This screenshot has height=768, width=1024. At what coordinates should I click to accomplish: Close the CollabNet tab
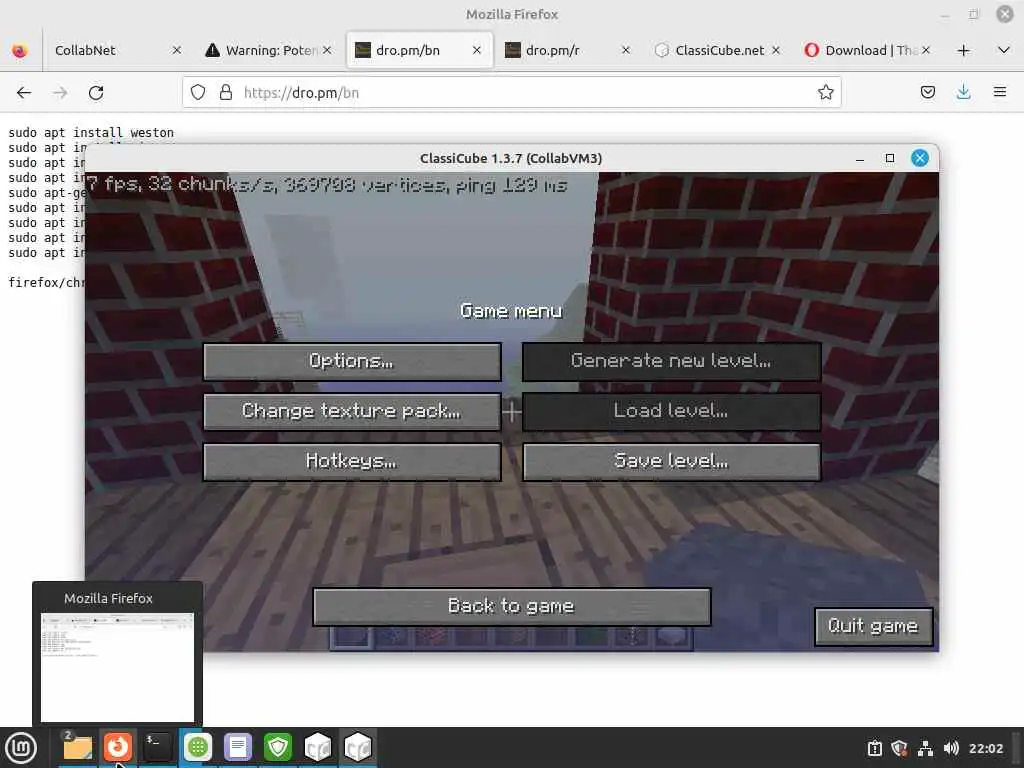pos(176,50)
